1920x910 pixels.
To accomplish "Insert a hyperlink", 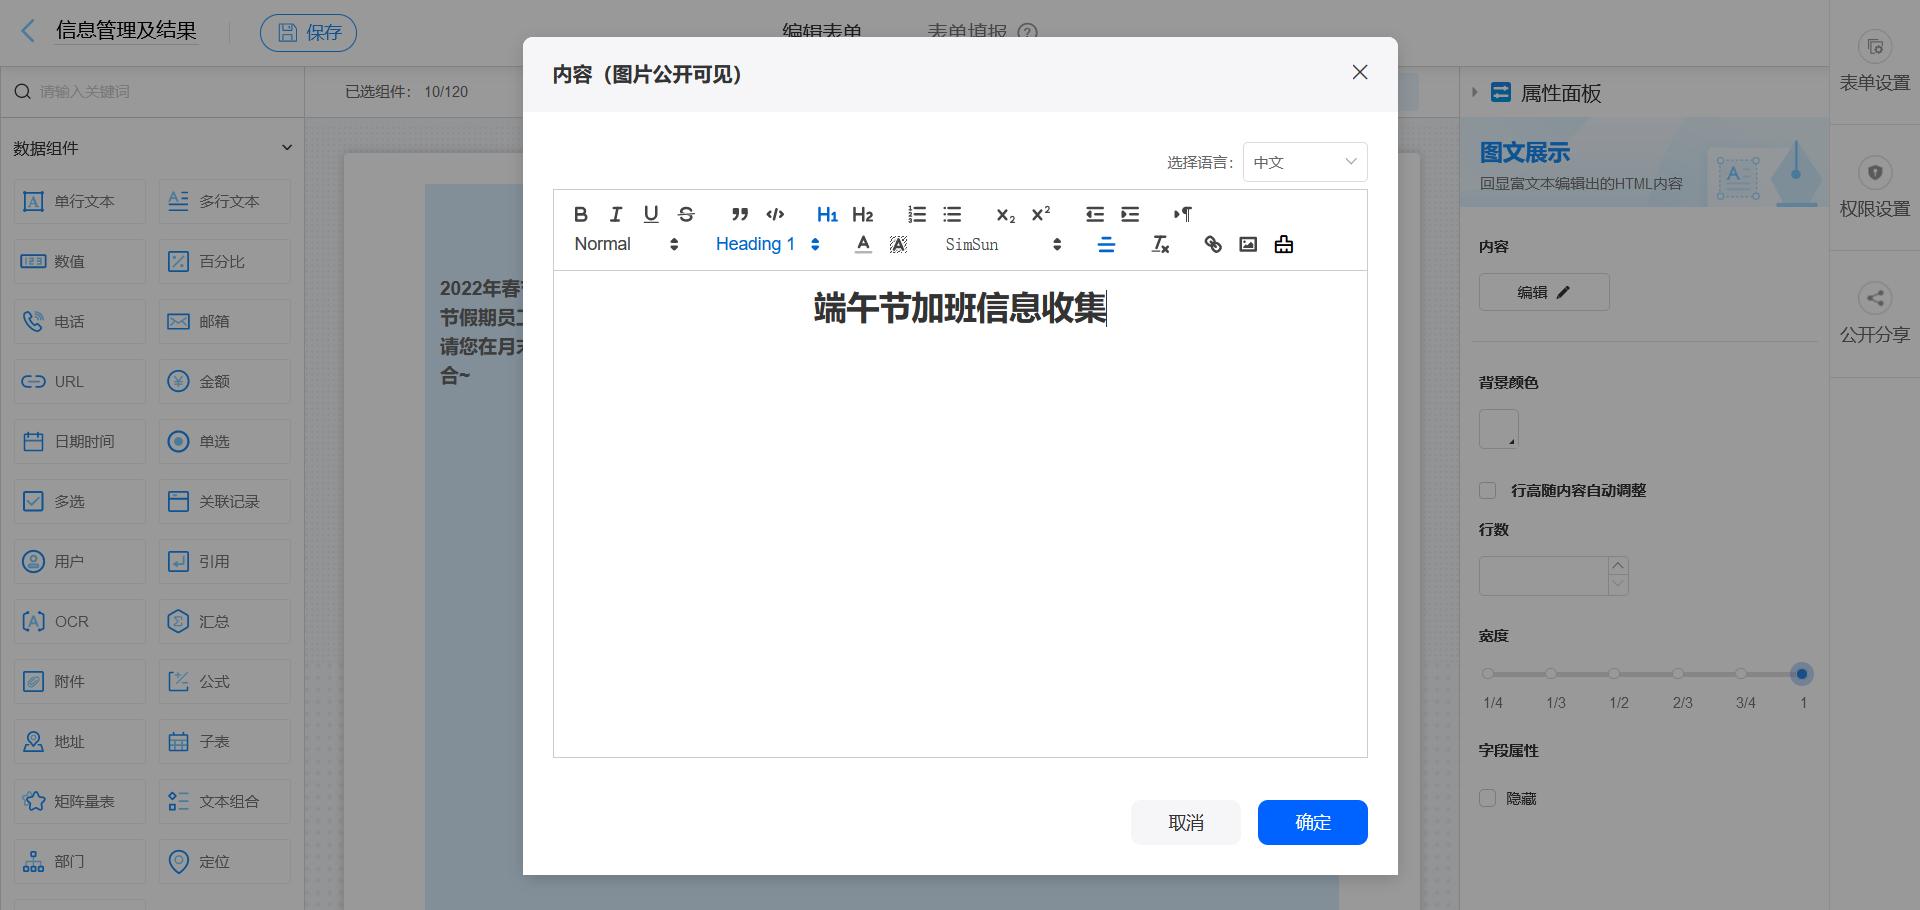I will [1212, 243].
